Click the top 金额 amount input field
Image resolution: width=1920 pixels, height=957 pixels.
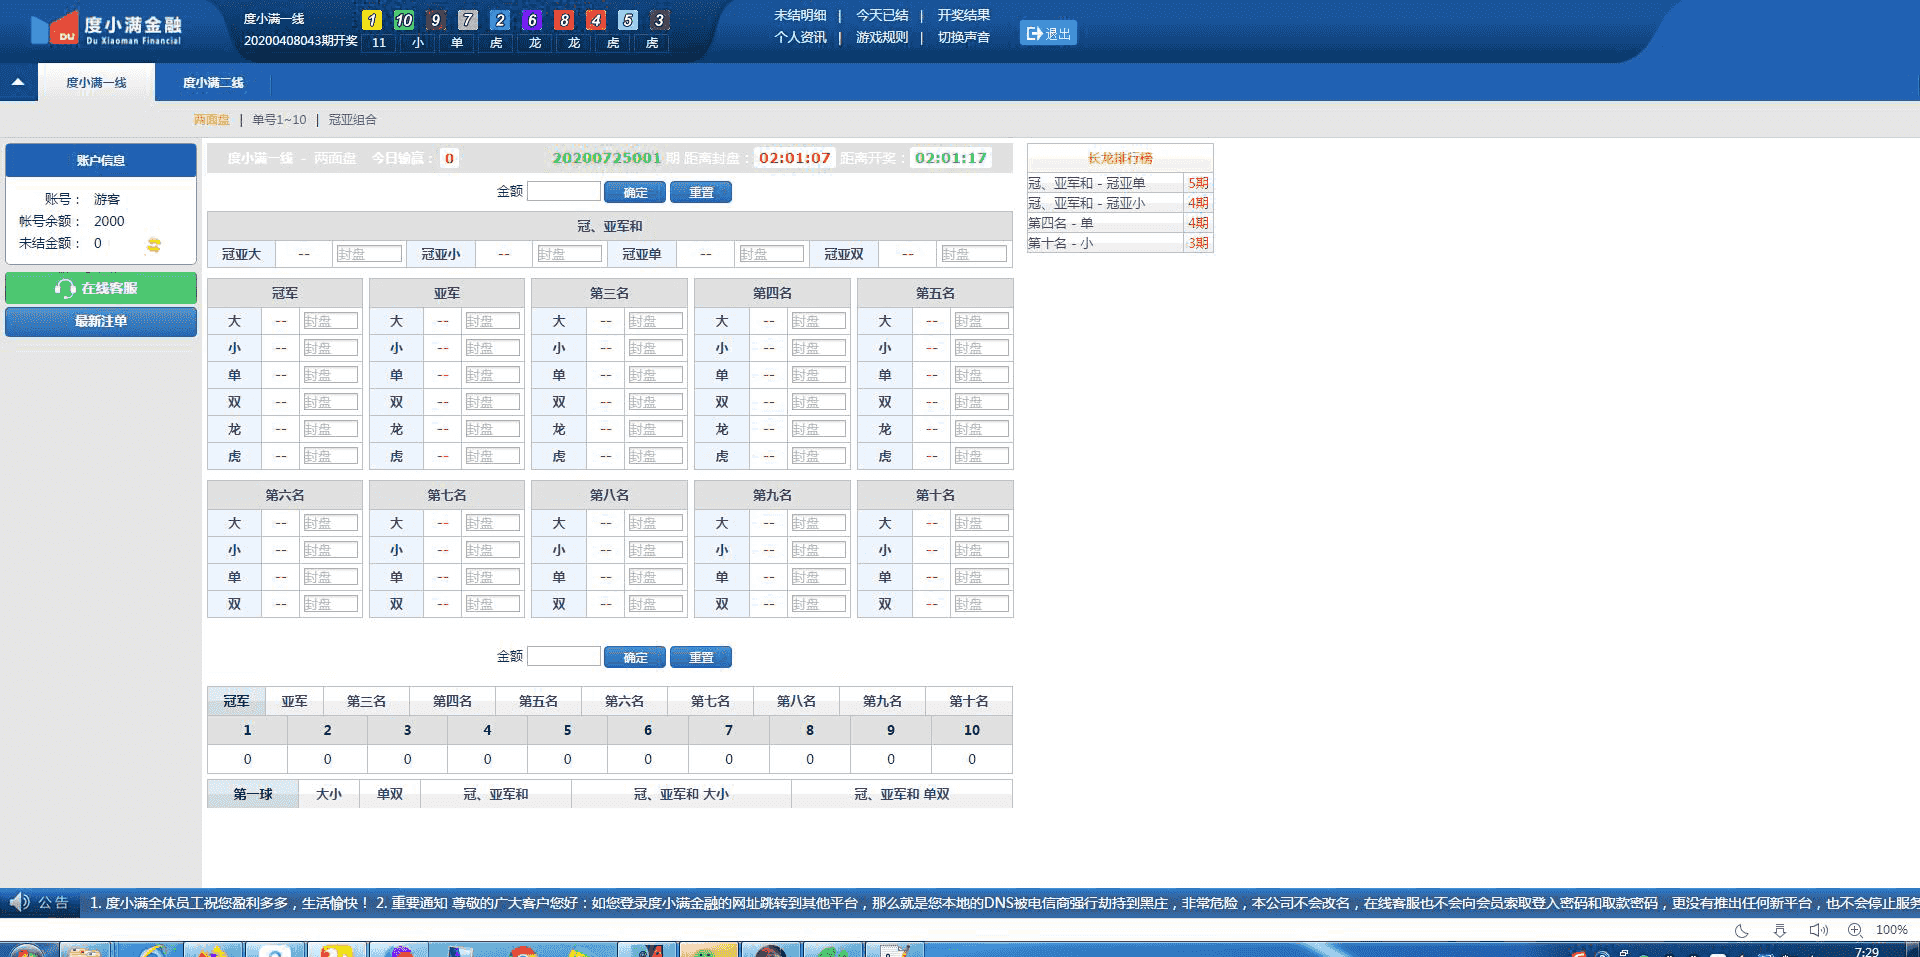[563, 191]
